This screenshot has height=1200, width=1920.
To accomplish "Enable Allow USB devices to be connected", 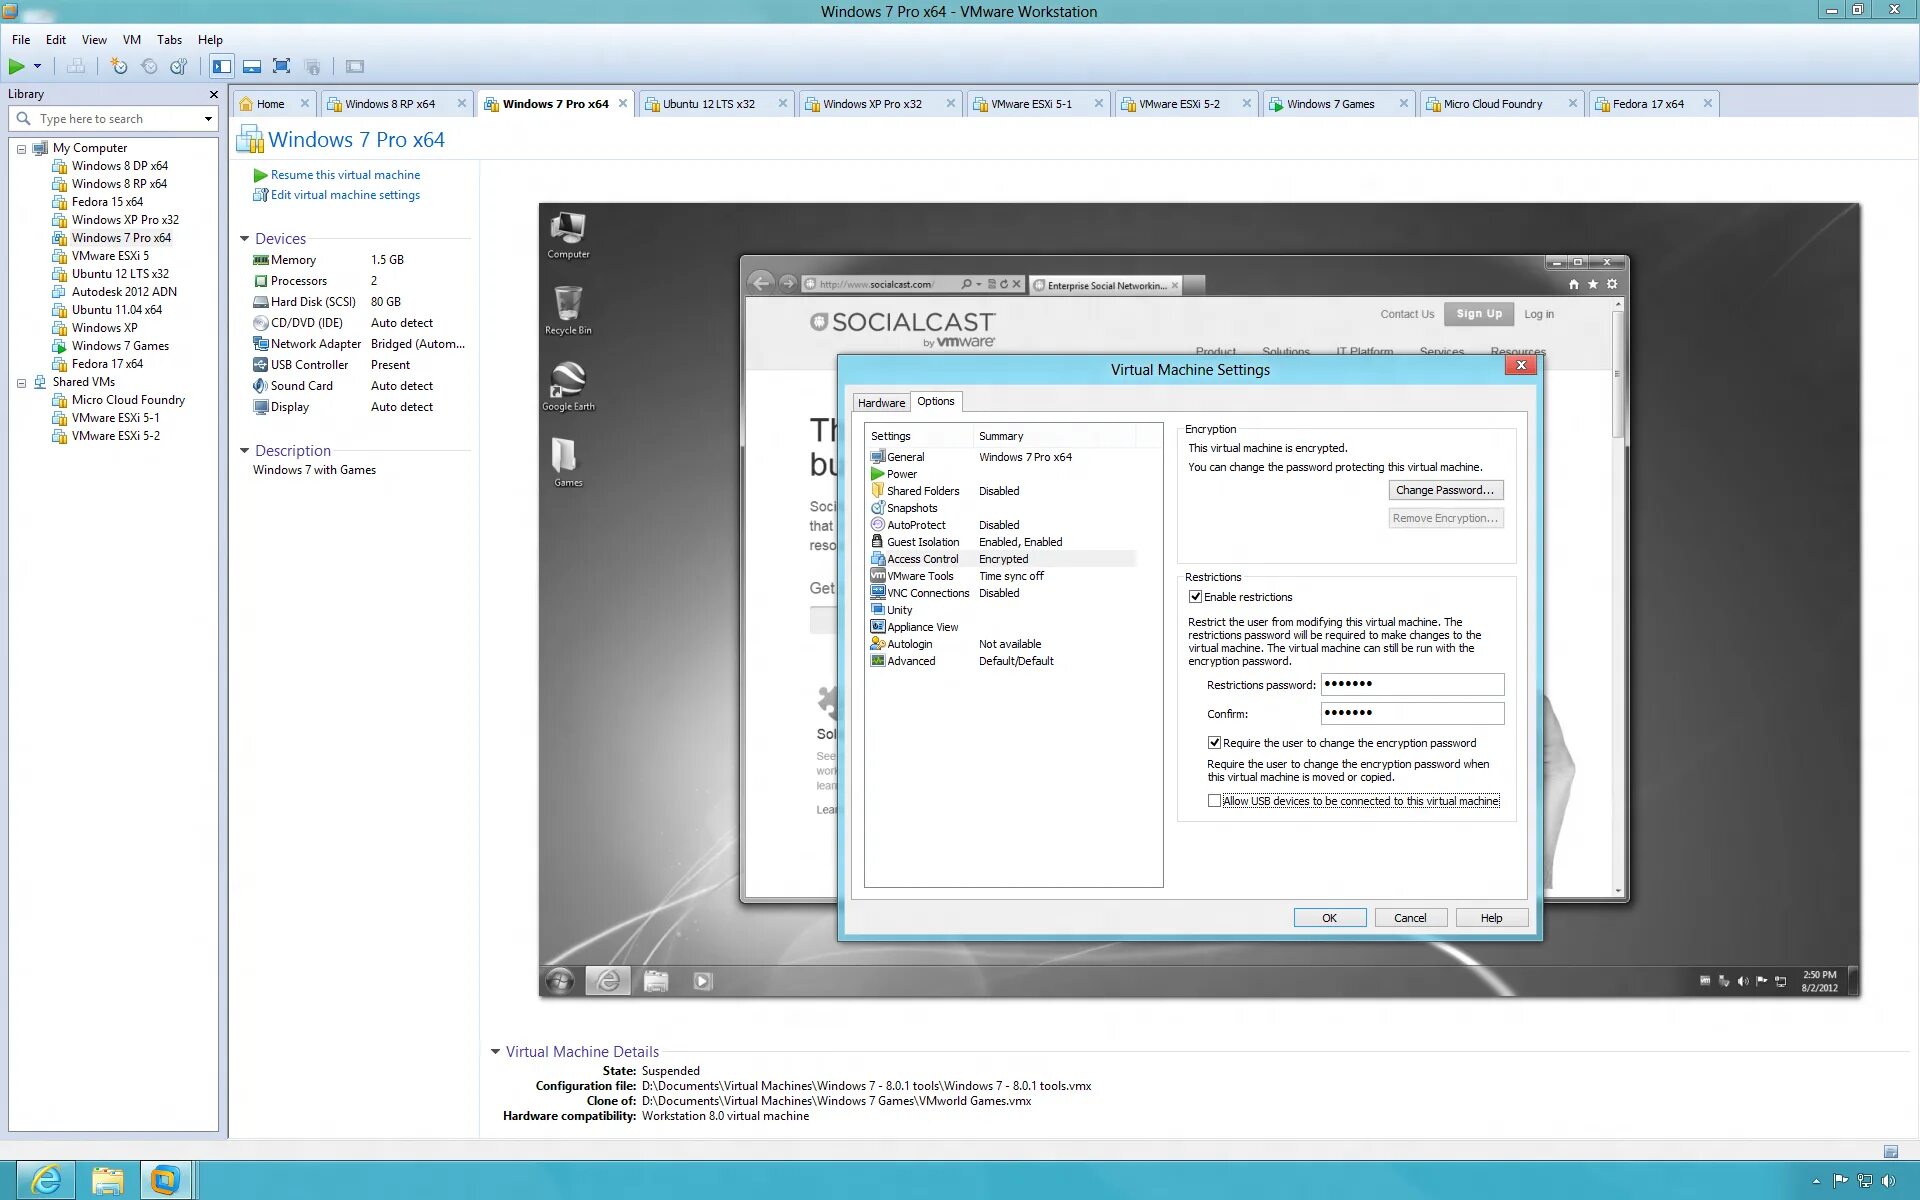I will tap(1214, 800).
